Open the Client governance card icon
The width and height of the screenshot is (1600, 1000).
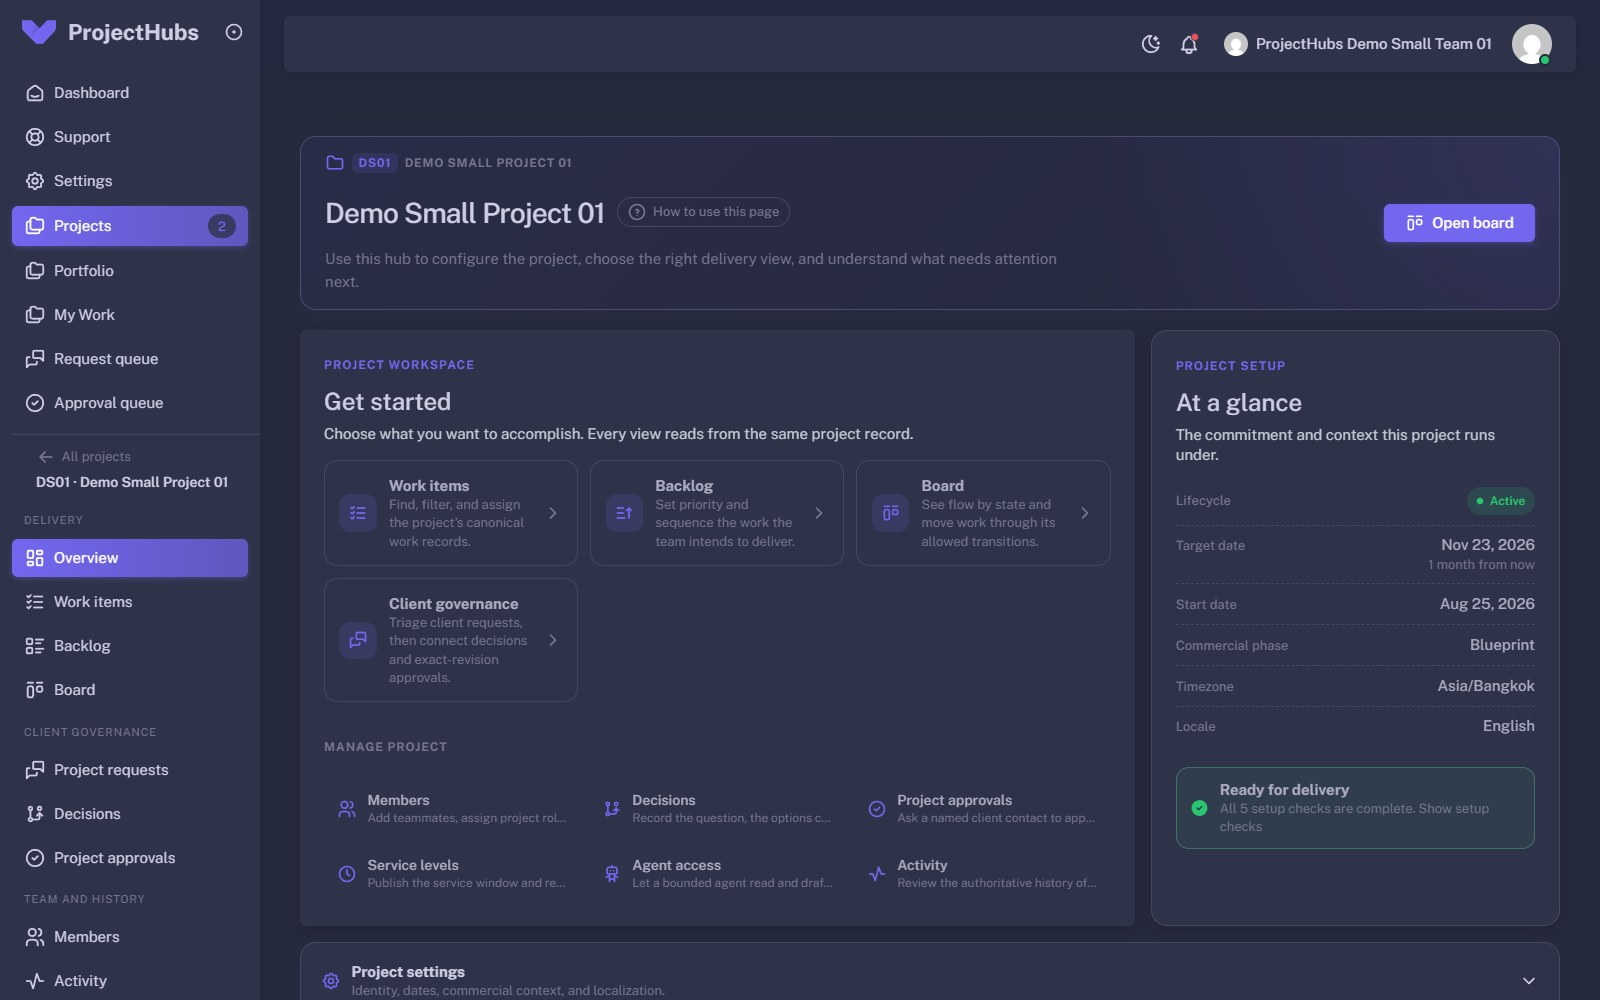click(358, 640)
